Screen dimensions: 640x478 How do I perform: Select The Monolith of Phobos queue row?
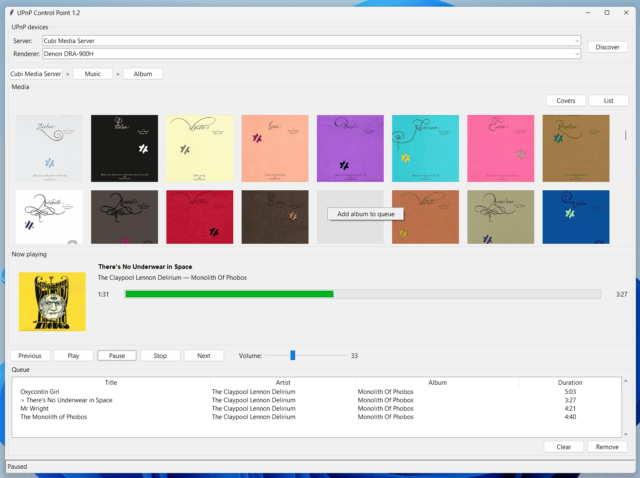(x=316, y=417)
